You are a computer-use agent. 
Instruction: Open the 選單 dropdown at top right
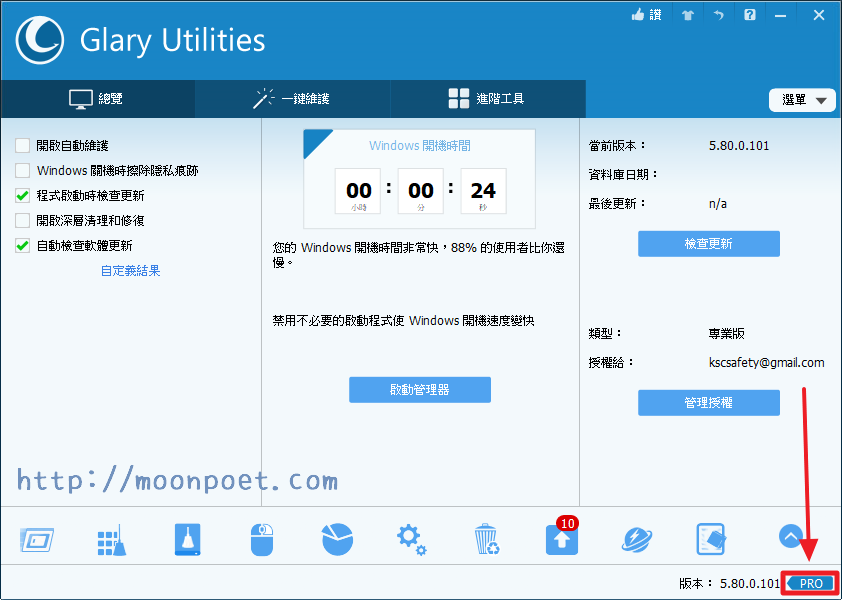(x=802, y=100)
